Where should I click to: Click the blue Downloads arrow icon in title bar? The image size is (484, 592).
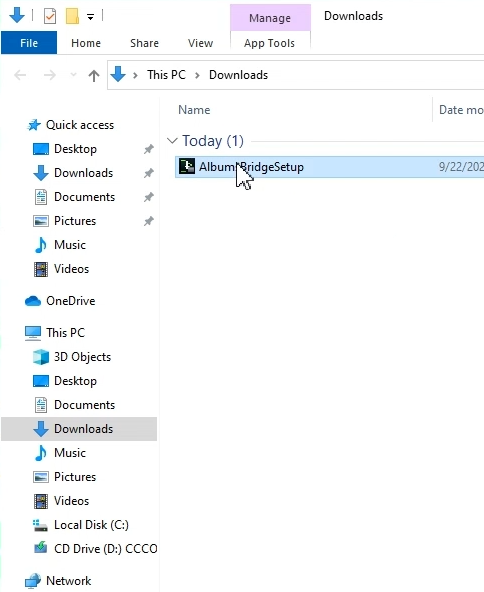tap(17, 16)
